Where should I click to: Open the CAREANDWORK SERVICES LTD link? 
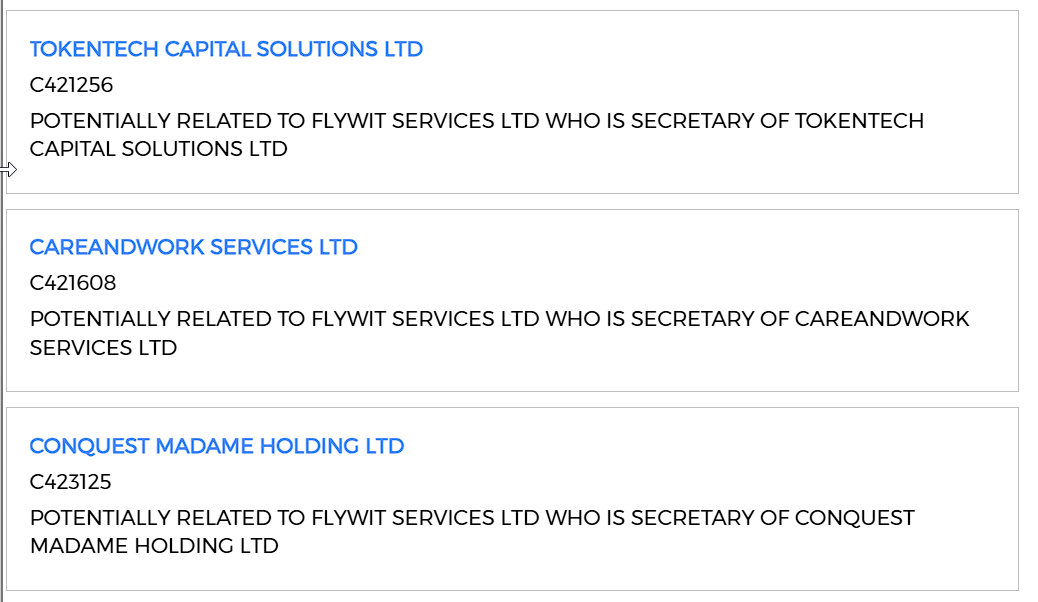pyautogui.click(x=193, y=247)
